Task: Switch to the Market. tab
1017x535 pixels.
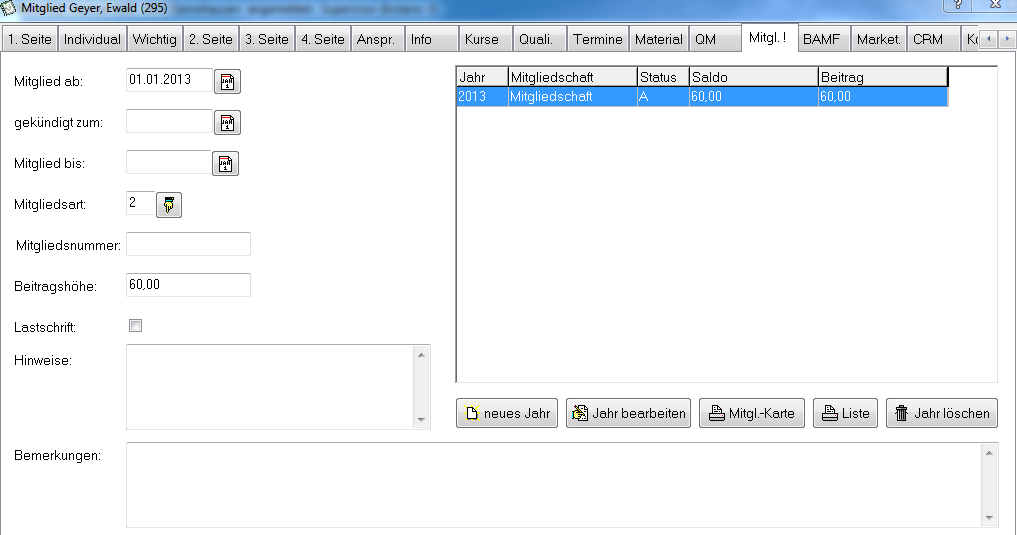Action: [x=879, y=39]
